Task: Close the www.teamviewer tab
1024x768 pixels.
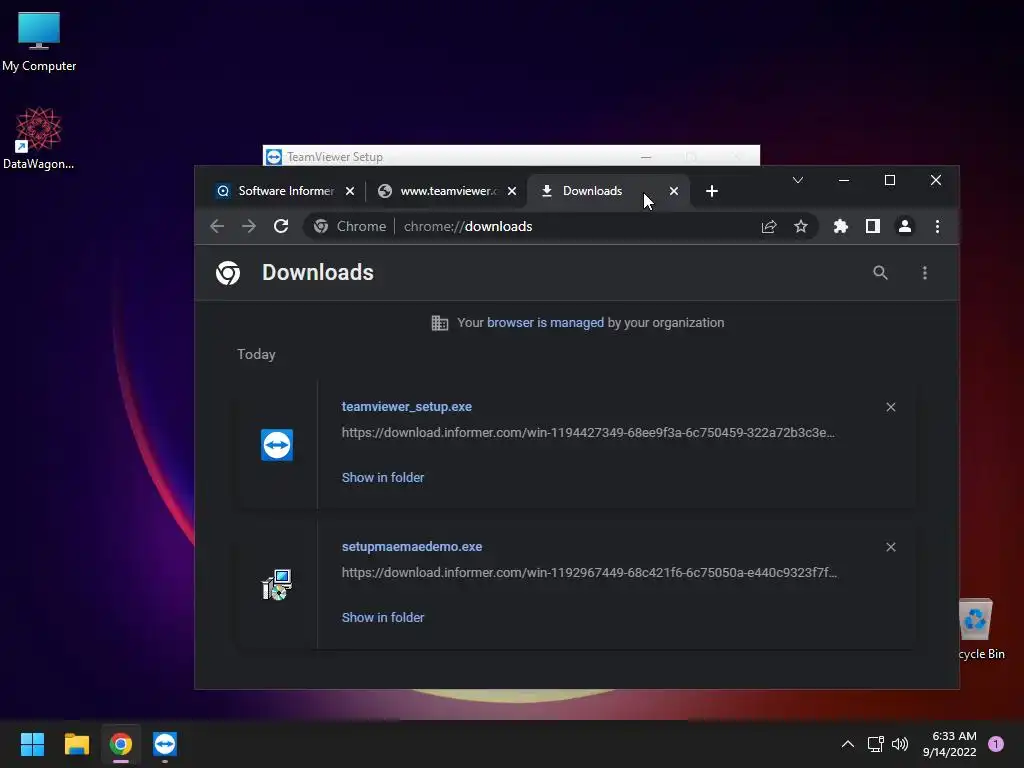Action: tap(512, 191)
